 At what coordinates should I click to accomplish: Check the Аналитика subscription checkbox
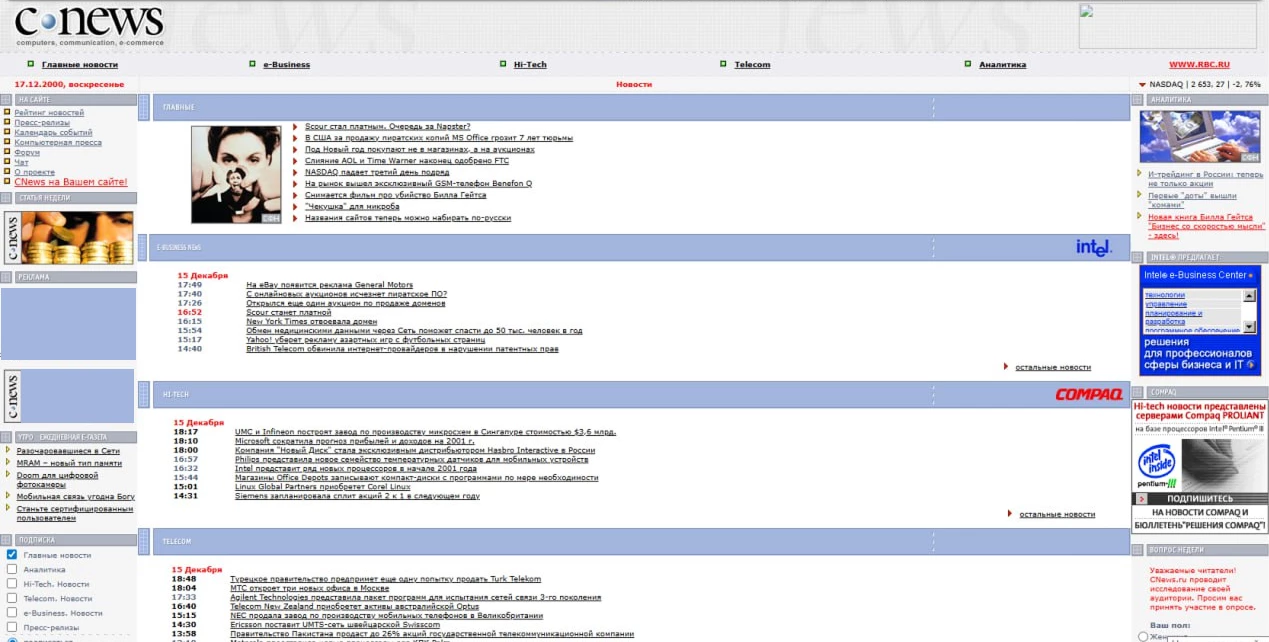12,569
